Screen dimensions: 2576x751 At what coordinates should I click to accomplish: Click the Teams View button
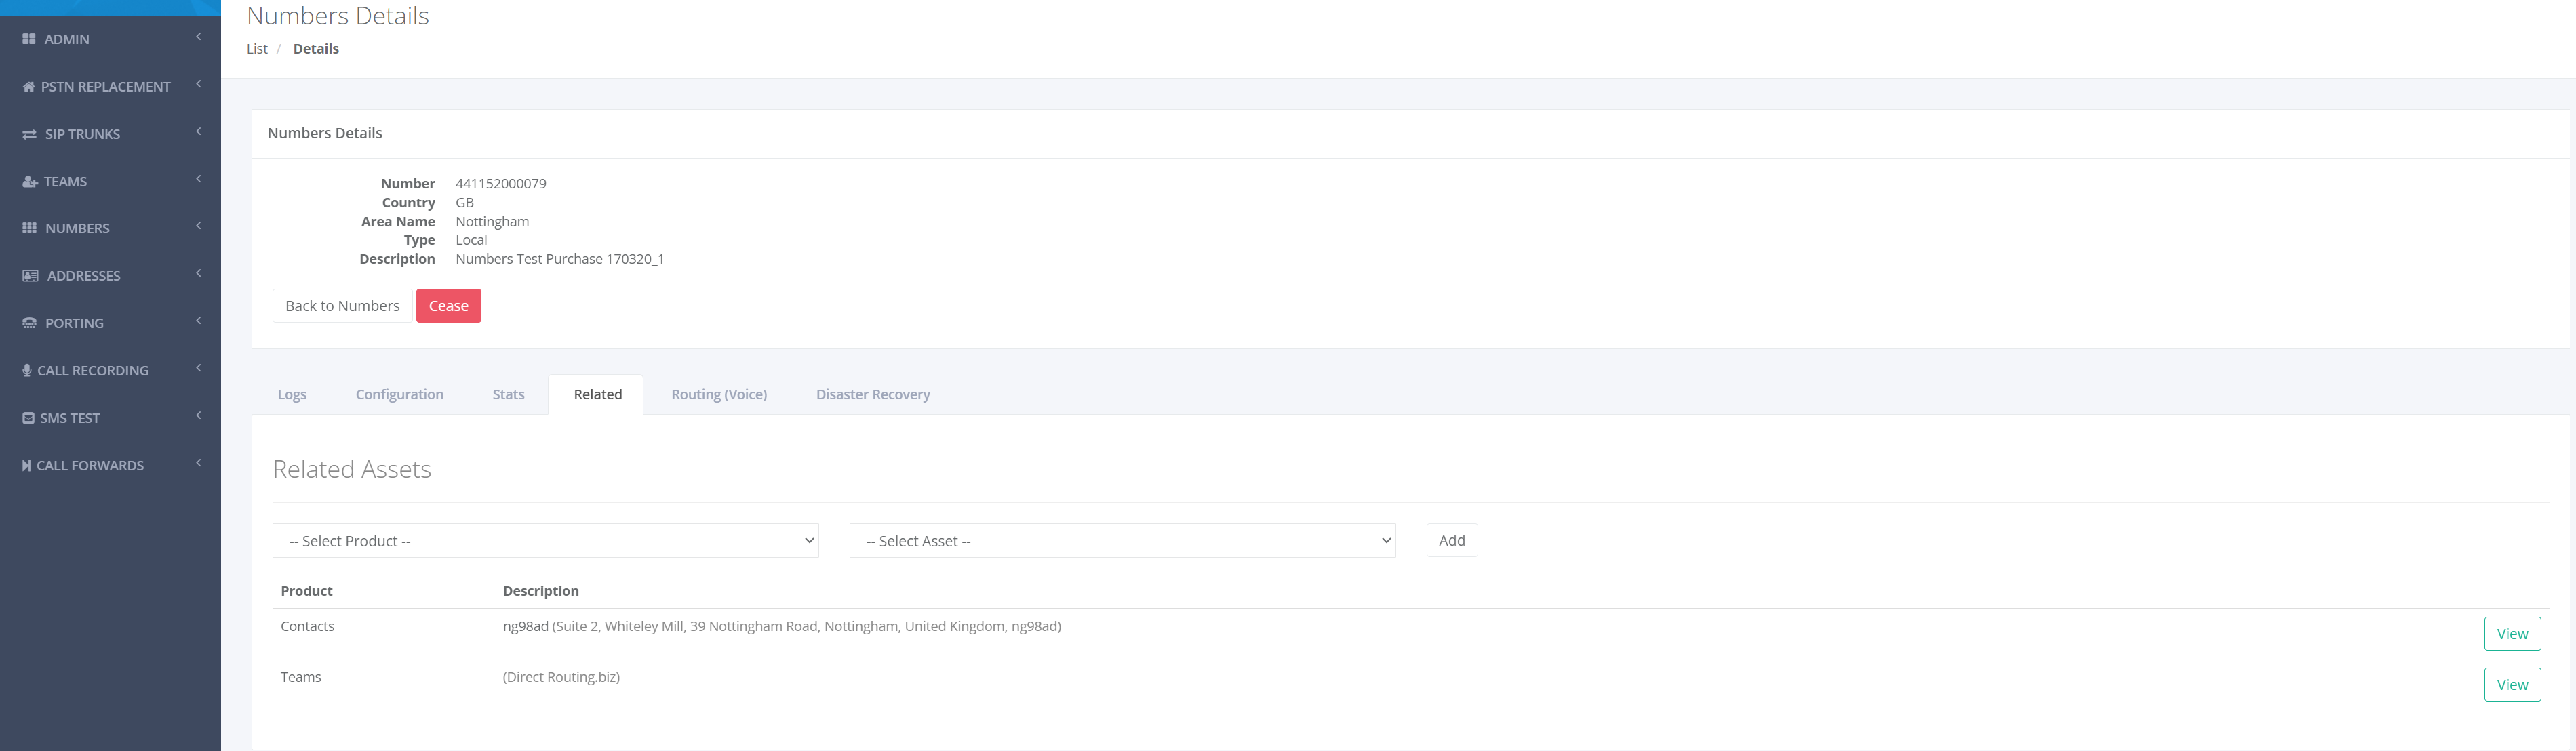tap(2510, 684)
